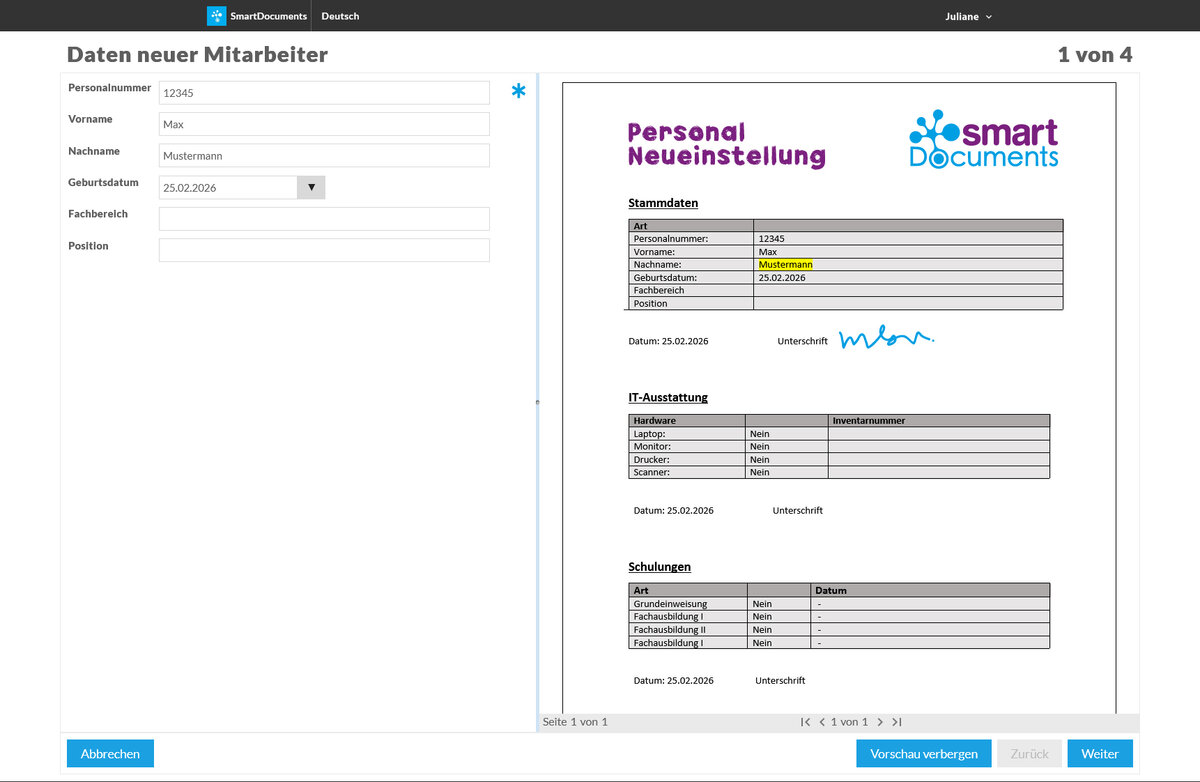Jump to last preview page
The width and height of the screenshot is (1200, 782).
(897, 722)
